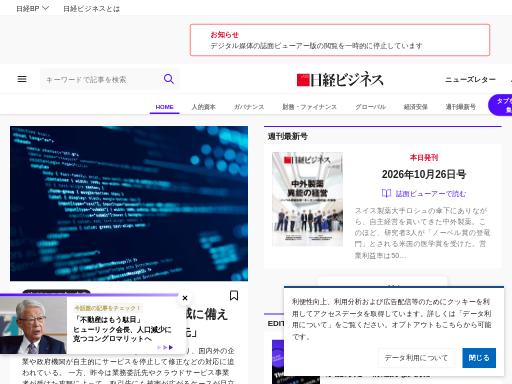Open the 日経ビジネスとは link

[x=91, y=9]
